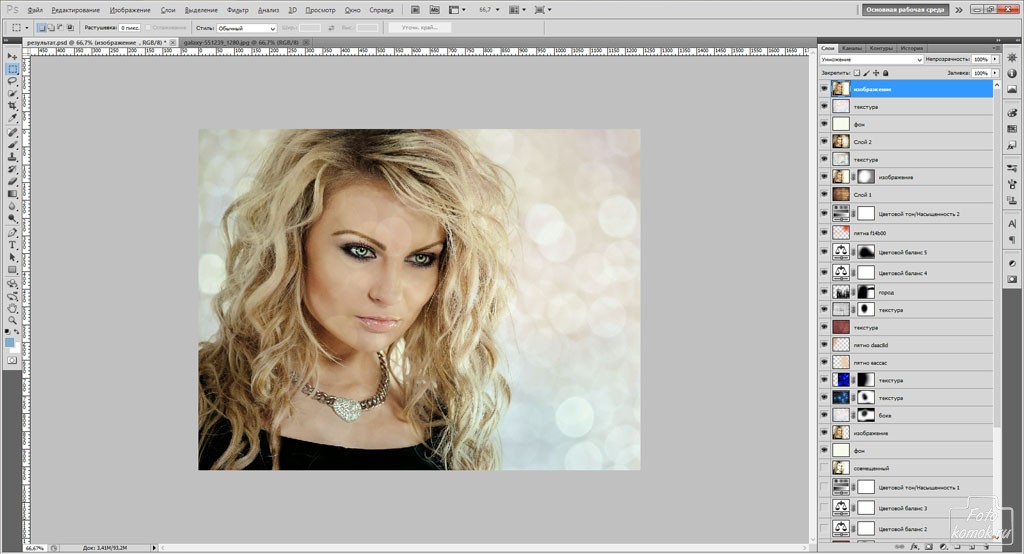
Task: Open the 'Стиль' dropdown in options bar
Action: point(246,28)
